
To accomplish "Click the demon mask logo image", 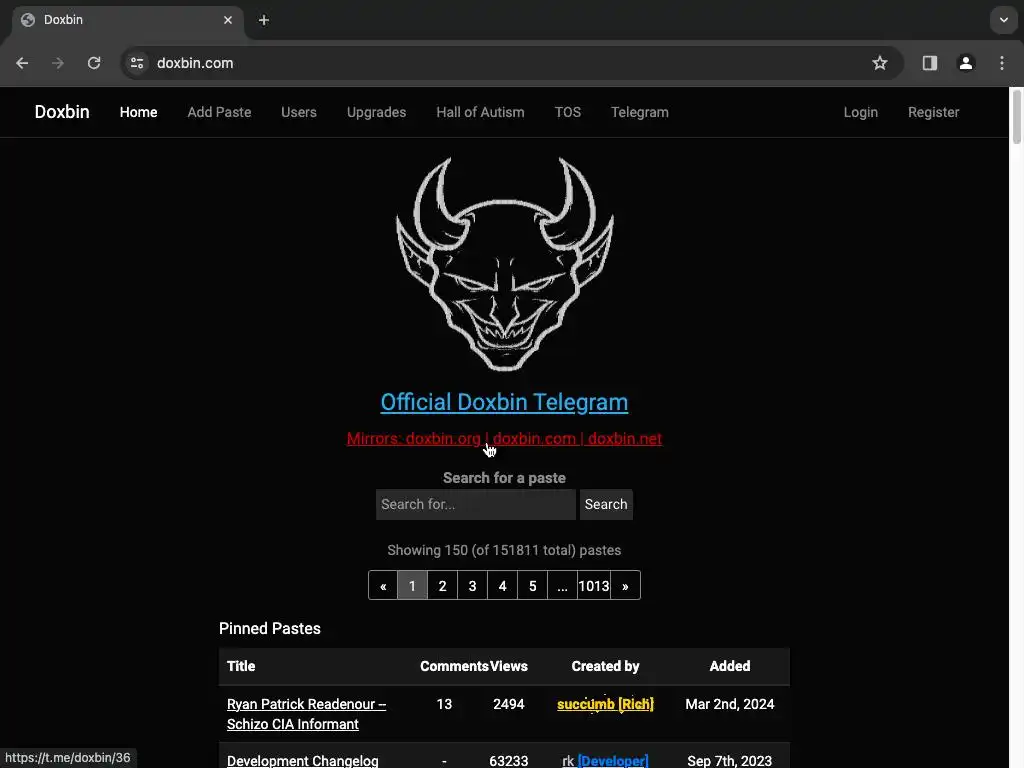I will (505, 264).
